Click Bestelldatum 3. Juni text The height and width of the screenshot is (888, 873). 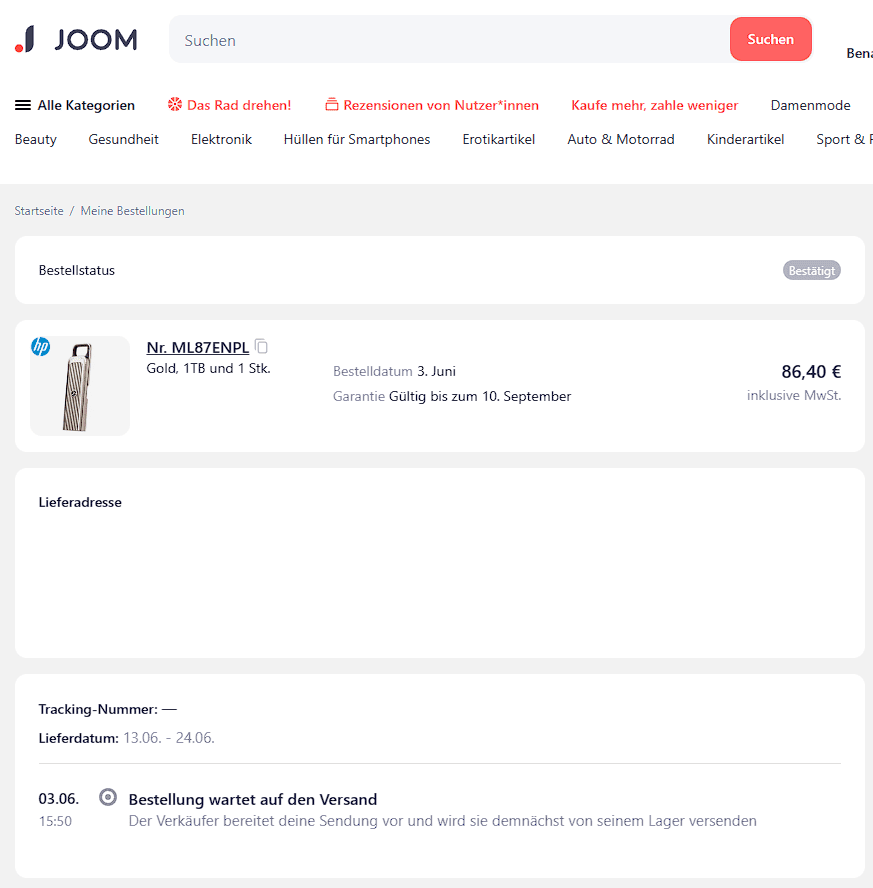[394, 372]
